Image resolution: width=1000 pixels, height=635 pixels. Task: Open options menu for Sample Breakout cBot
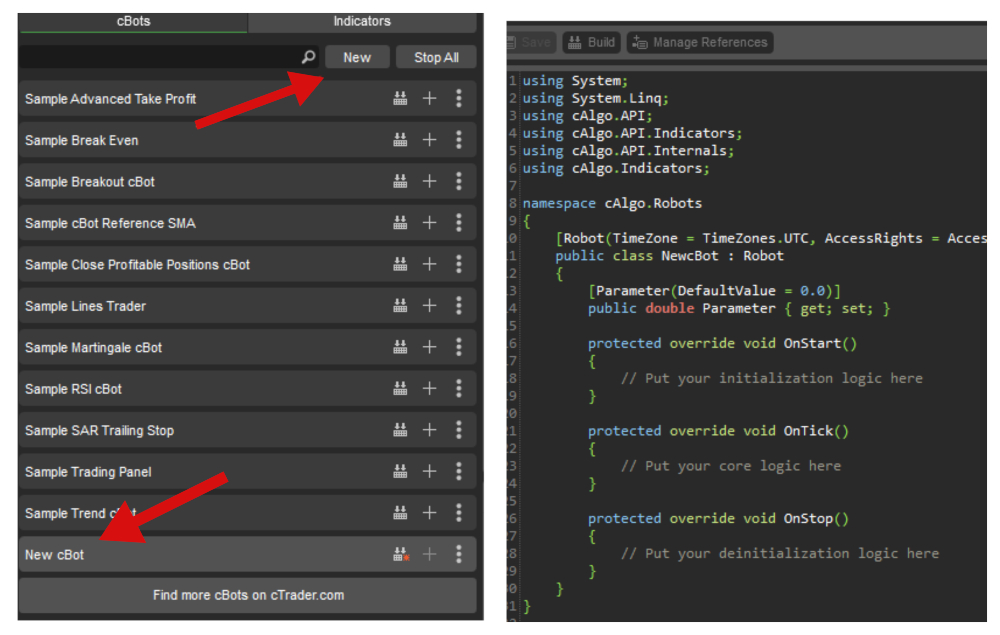pos(459,181)
